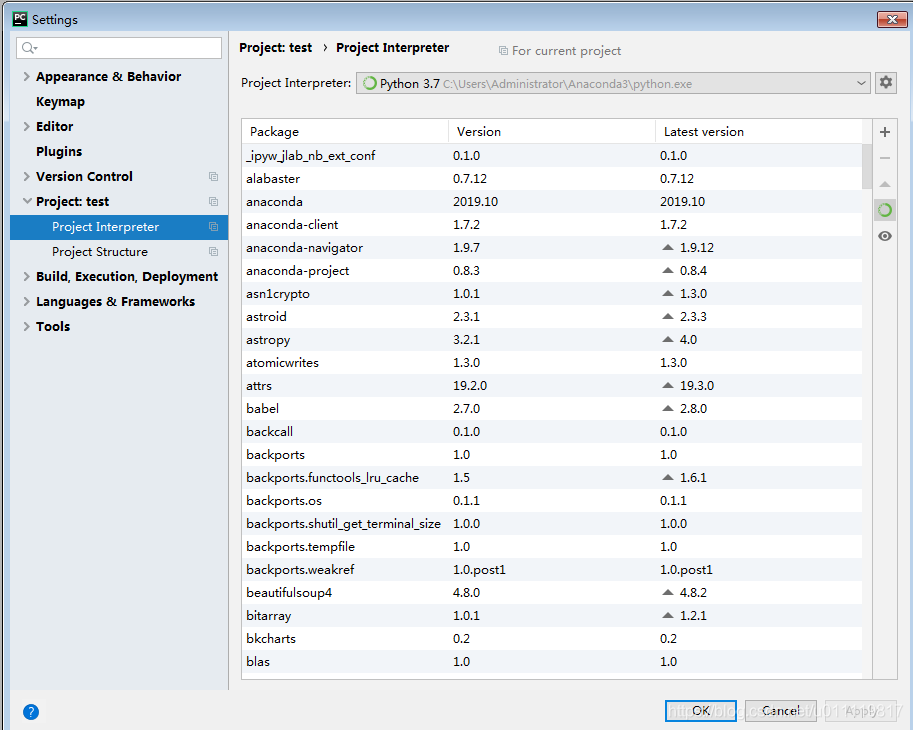Expand Languages & Frameworks chevron

point(26,302)
